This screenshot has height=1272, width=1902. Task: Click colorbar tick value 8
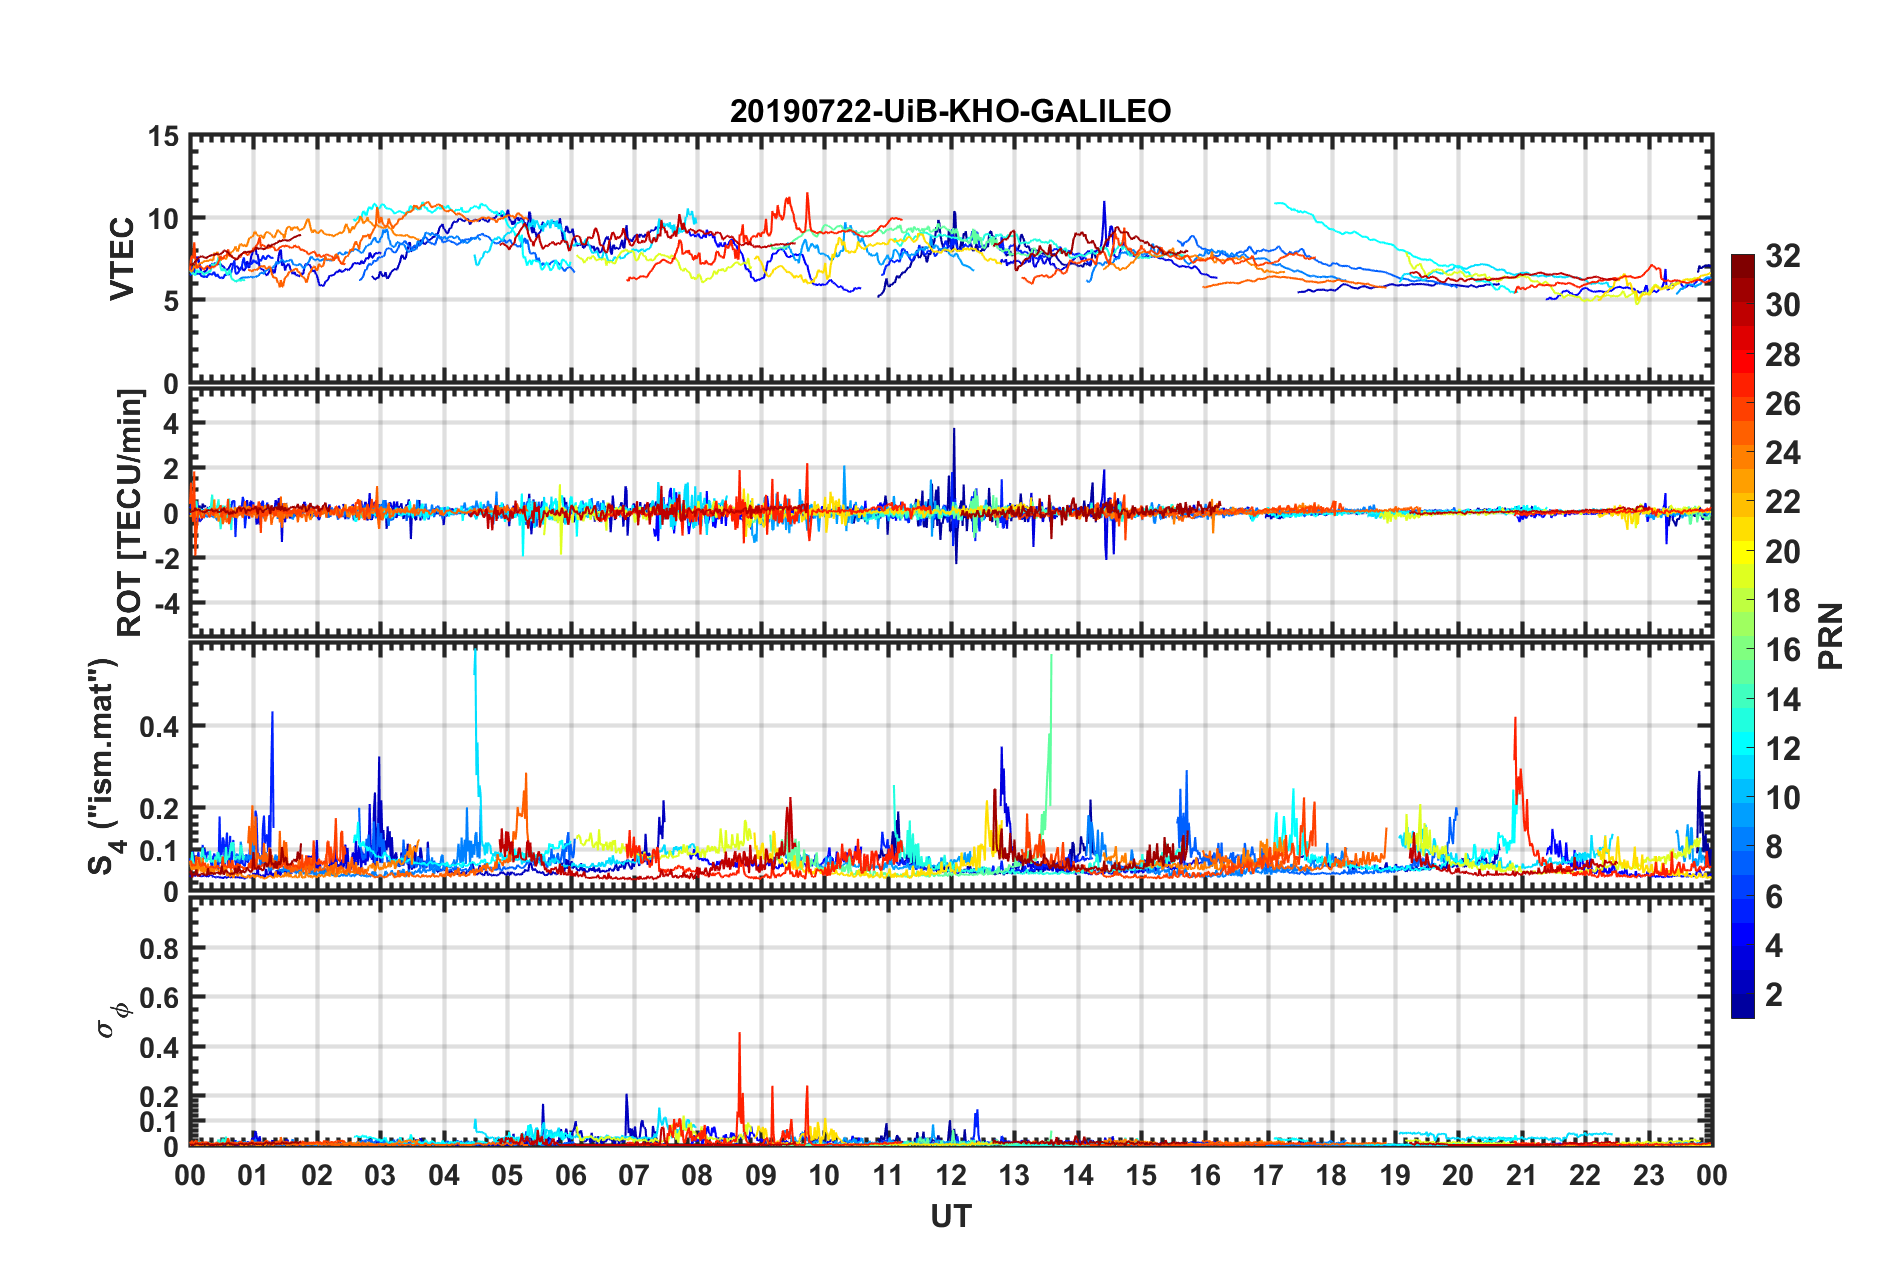click(x=1774, y=847)
